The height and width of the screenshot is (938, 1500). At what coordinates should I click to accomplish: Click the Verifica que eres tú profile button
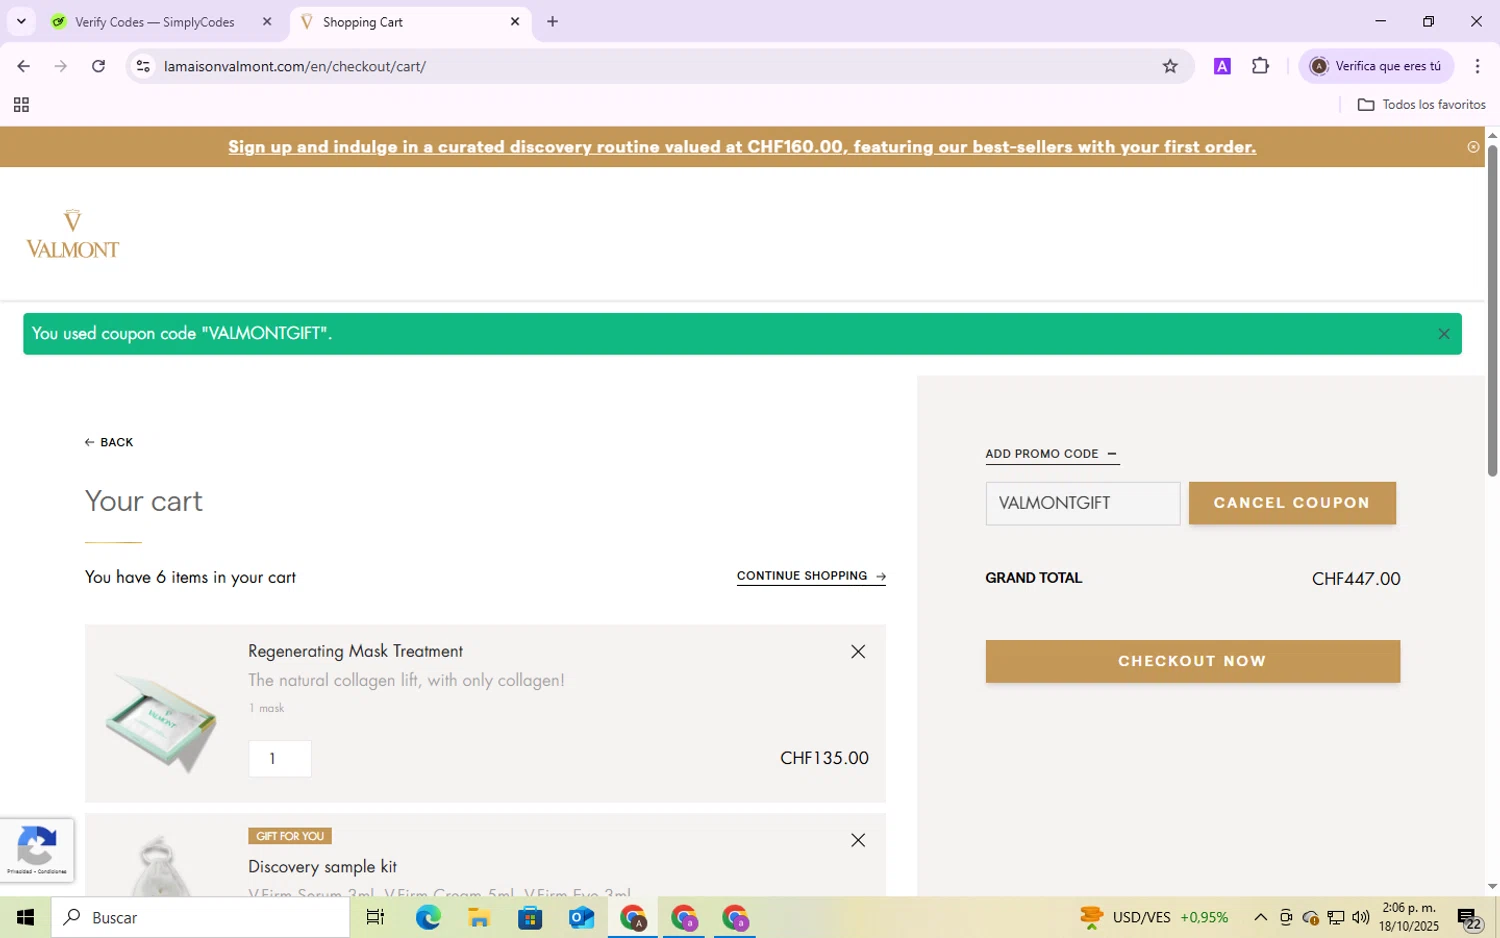1376,66
